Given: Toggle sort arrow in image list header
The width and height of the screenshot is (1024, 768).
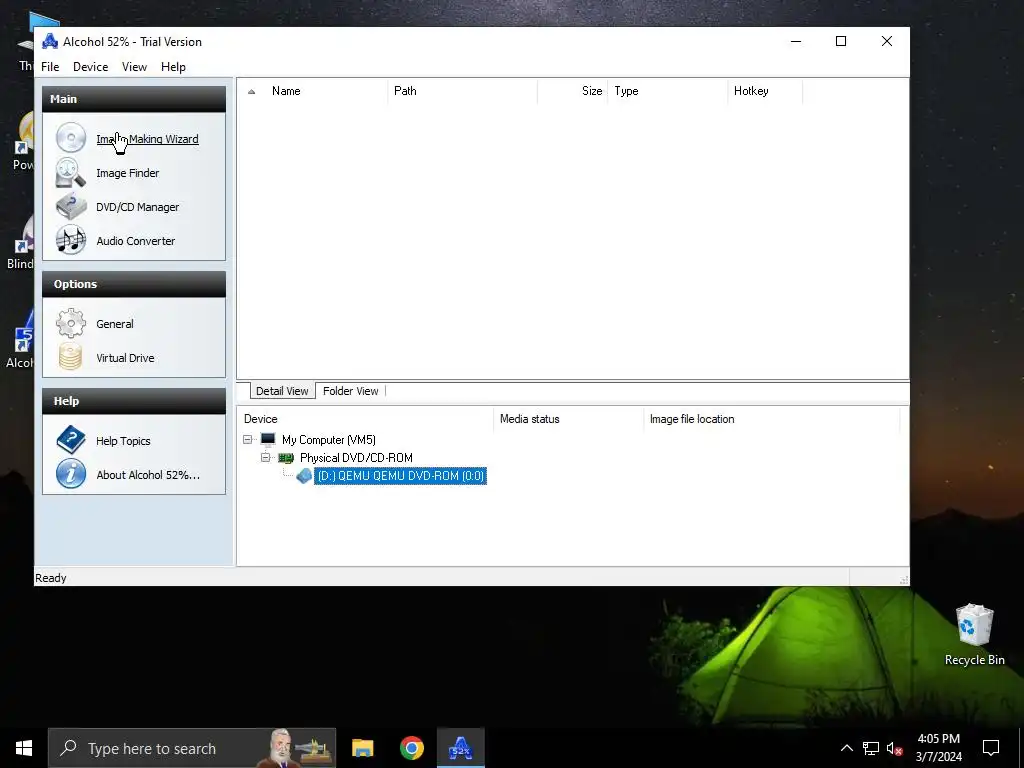Looking at the screenshot, I should (x=251, y=91).
